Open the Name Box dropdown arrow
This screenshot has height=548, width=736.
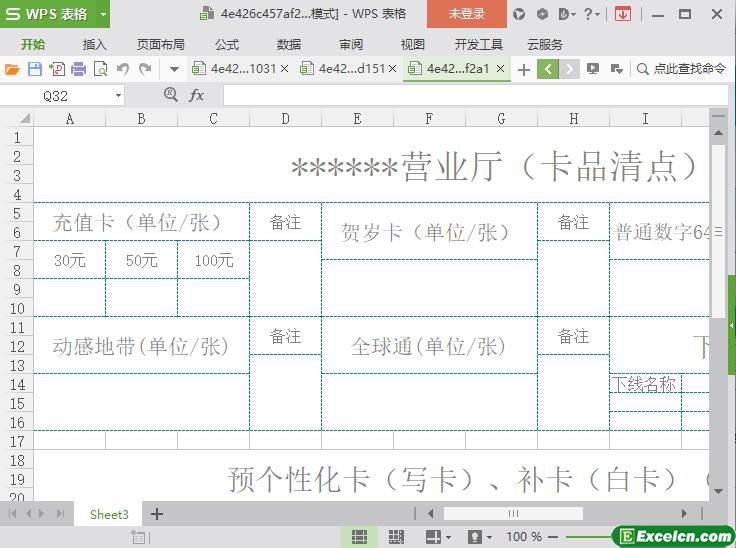[118, 96]
